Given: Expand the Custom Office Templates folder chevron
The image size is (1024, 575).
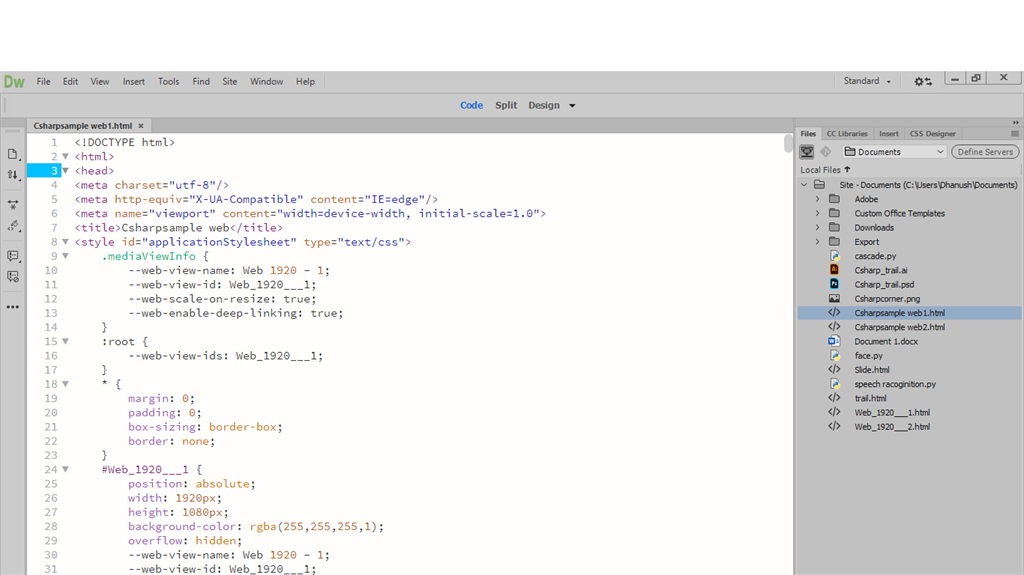Looking at the screenshot, I should 817,213.
